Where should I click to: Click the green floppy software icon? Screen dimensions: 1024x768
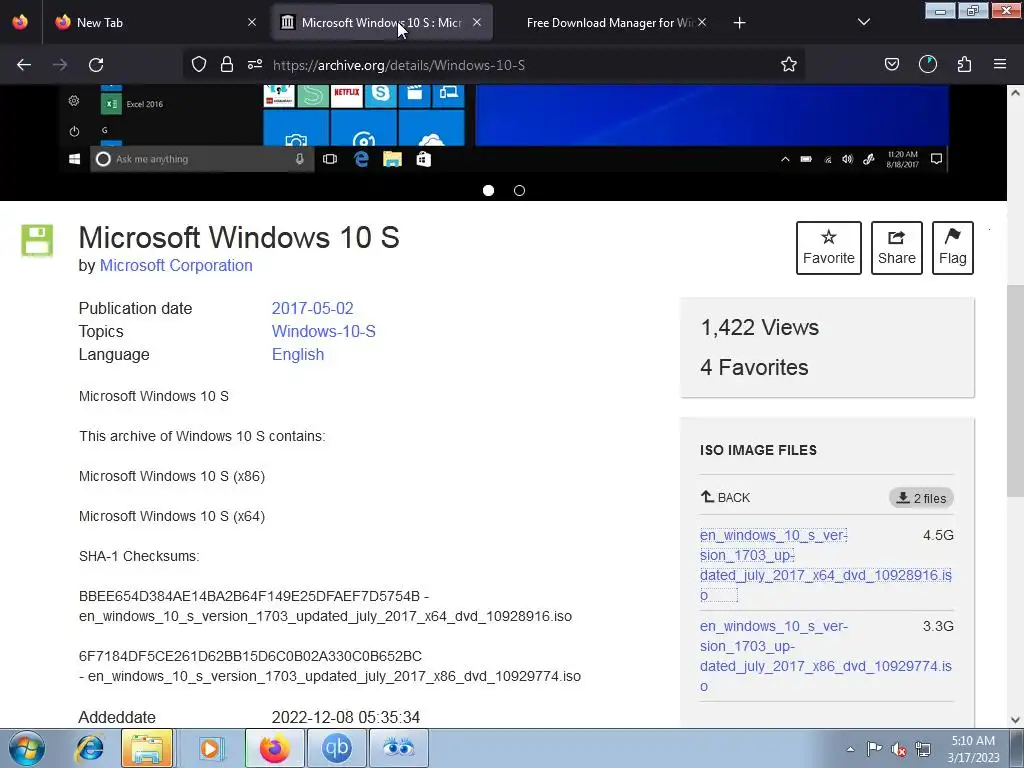(37, 240)
